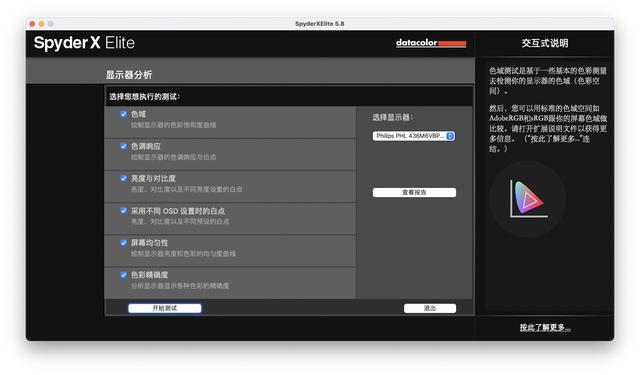This screenshot has width=640, height=375.
Task: Click the 退出 button
Action: pyautogui.click(x=430, y=308)
